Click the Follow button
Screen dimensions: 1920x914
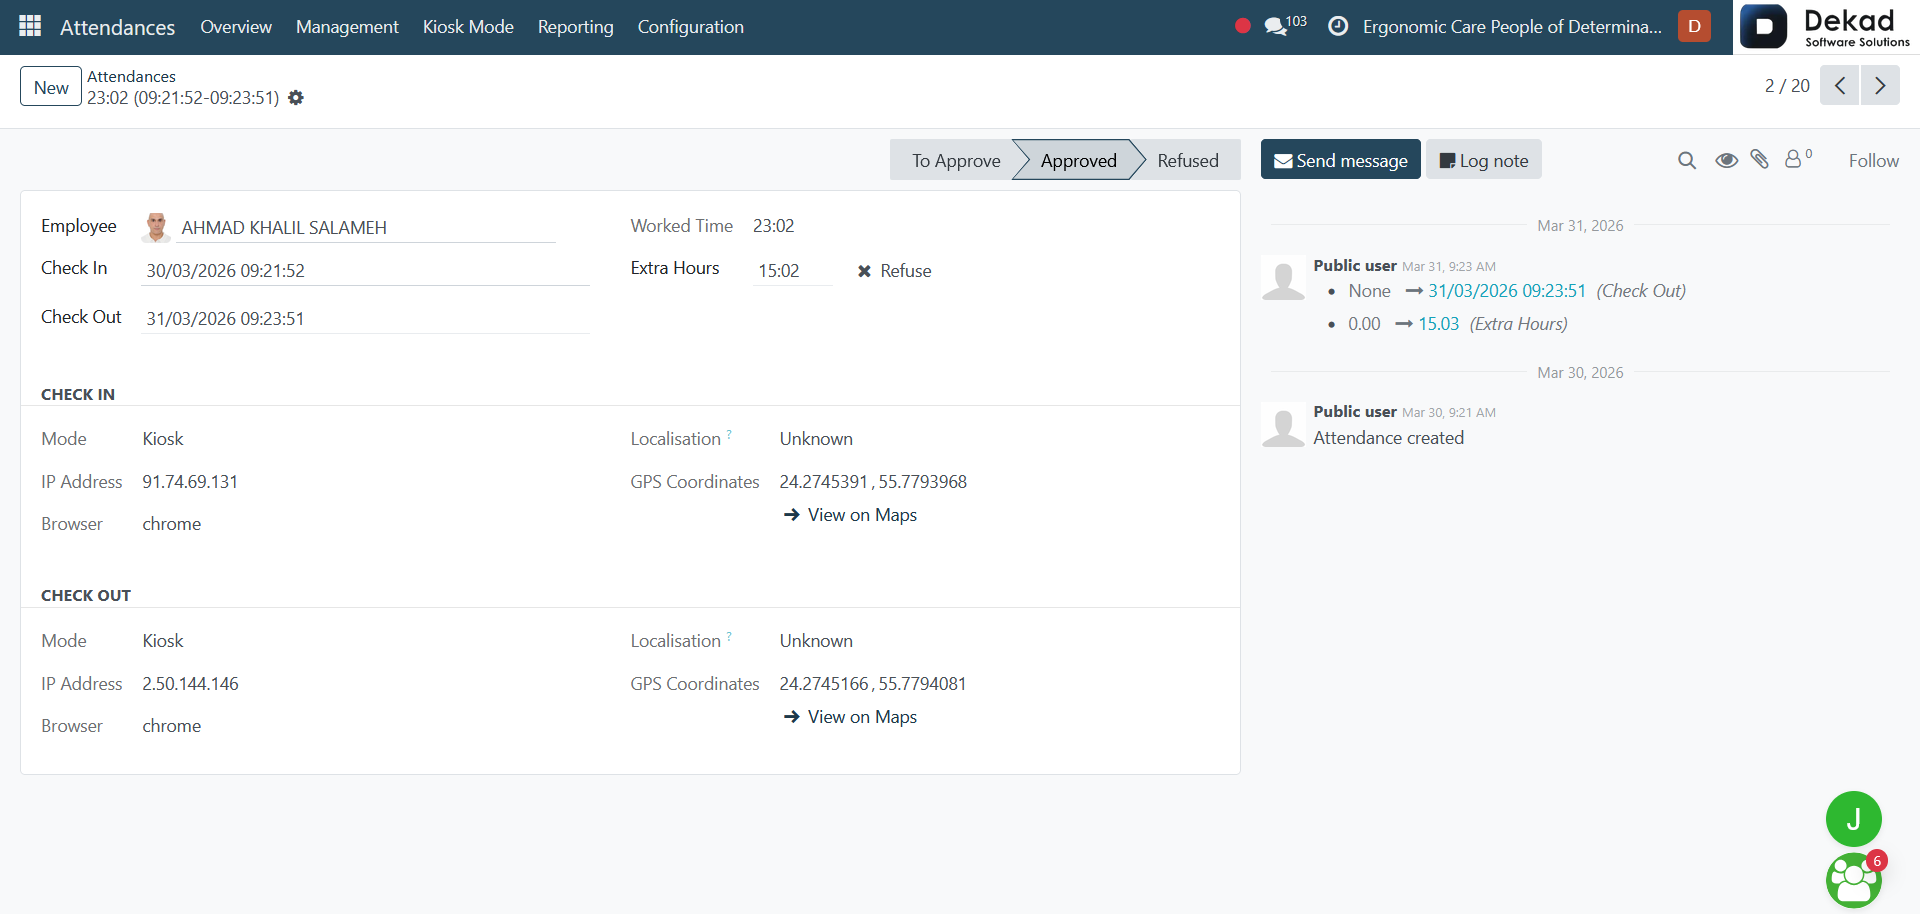point(1873,160)
